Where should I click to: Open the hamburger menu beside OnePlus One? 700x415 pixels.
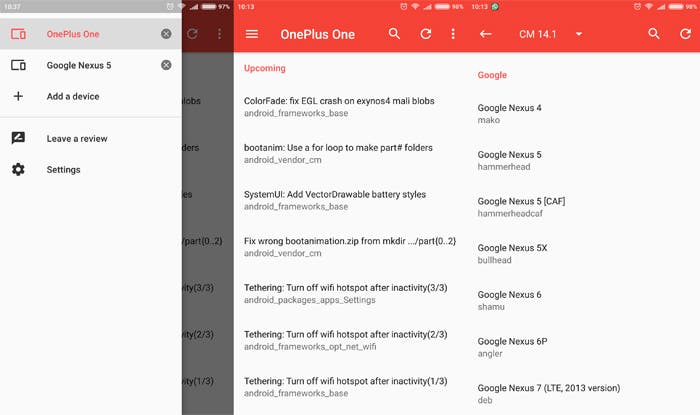click(x=252, y=34)
